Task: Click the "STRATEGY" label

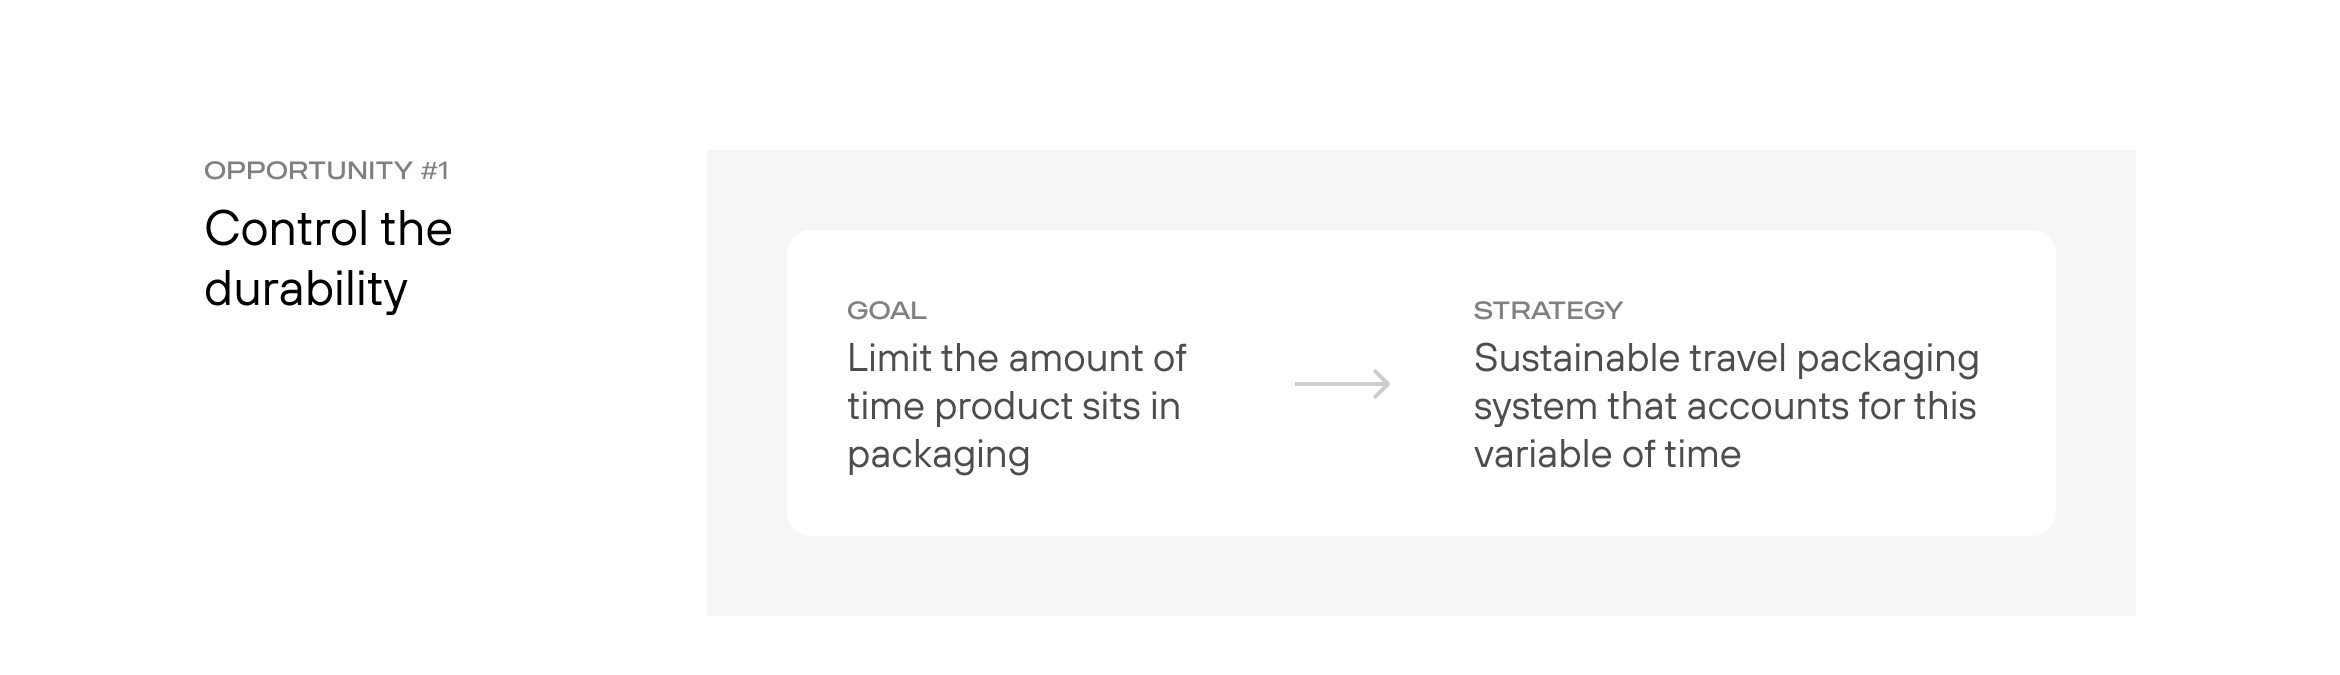Action: 1547,311
